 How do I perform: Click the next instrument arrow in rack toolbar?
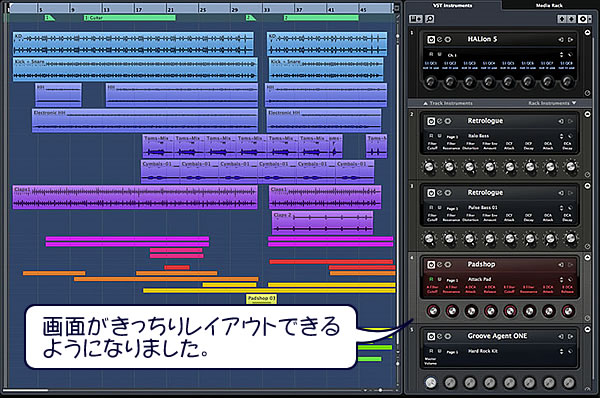coord(571,19)
